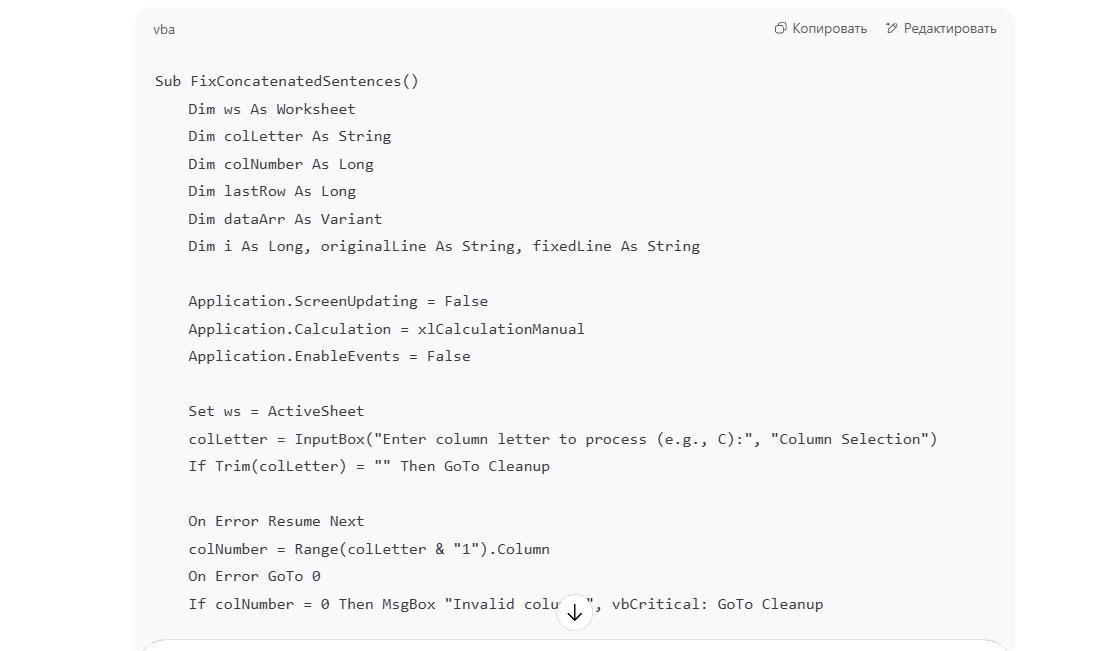Click the Редактировать text label
Image resolution: width=1096 pixels, height=651 pixels.
(x=950, y=28)
